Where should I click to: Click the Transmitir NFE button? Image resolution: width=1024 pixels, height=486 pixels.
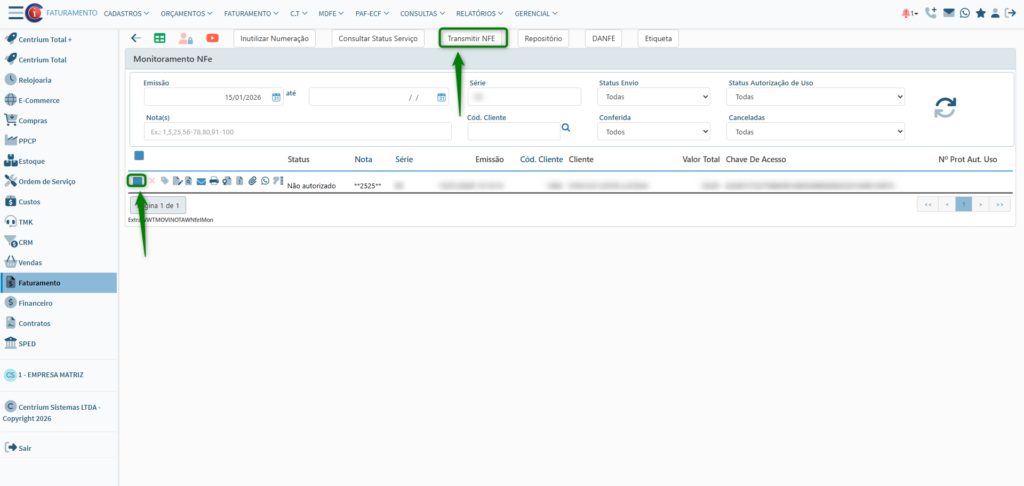tap(472, 38)
